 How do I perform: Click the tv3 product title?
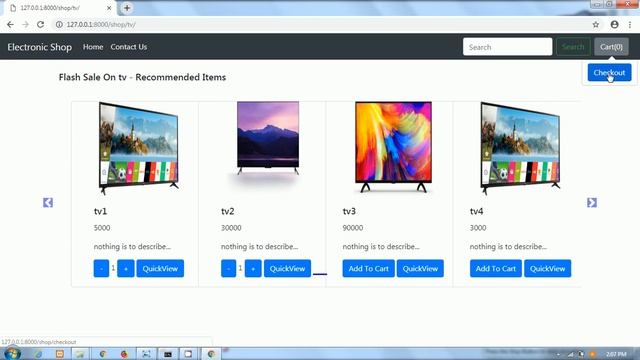(349, 211)
